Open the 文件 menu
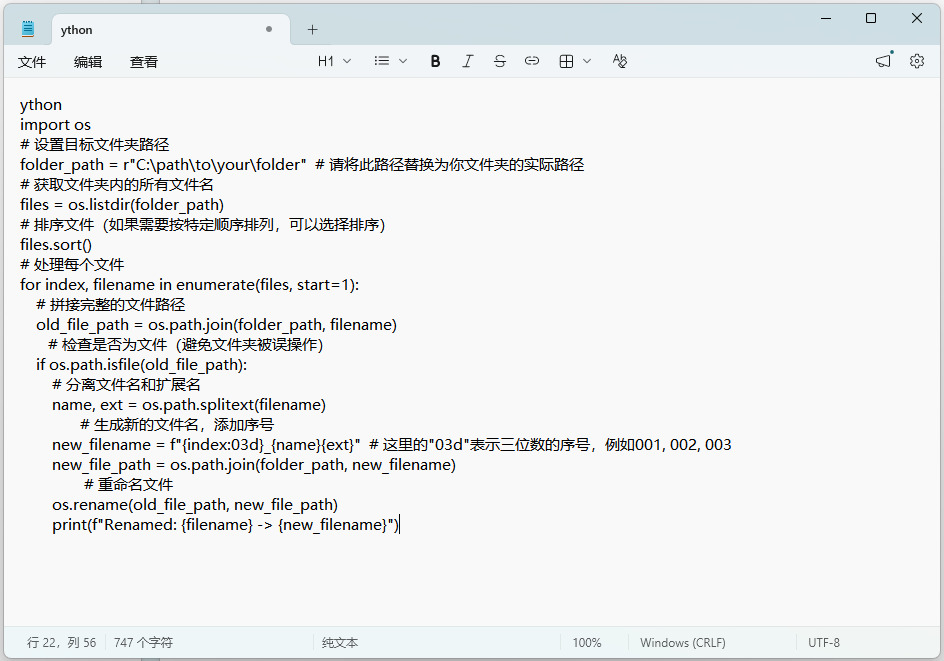The image size is (944, 661). (x=32, y=61)
